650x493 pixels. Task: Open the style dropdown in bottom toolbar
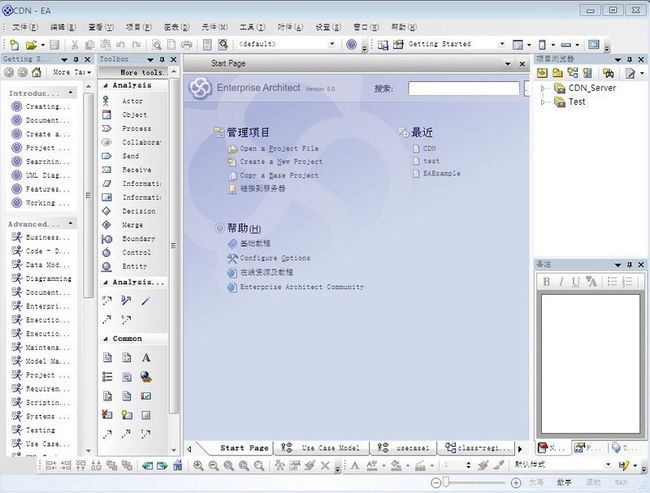[608, 465]
